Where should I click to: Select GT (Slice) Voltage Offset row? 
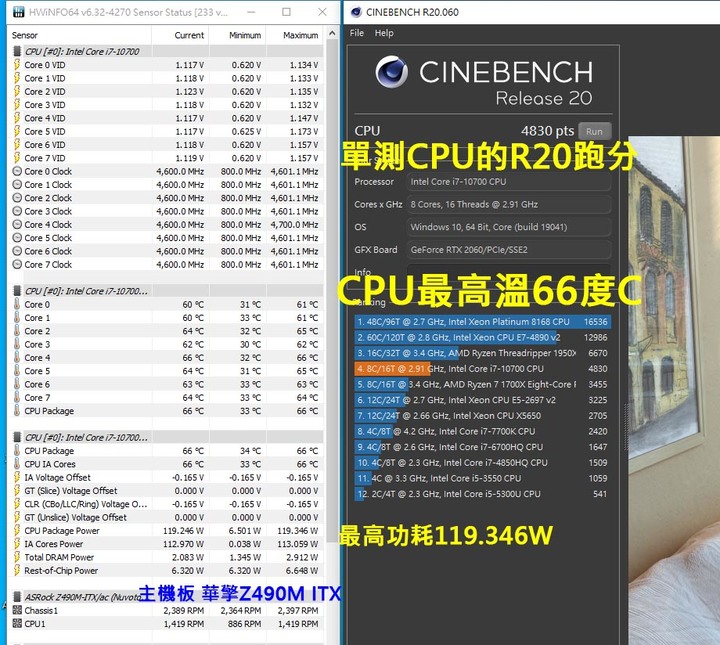pyautogui.click(x=166, y=491)
